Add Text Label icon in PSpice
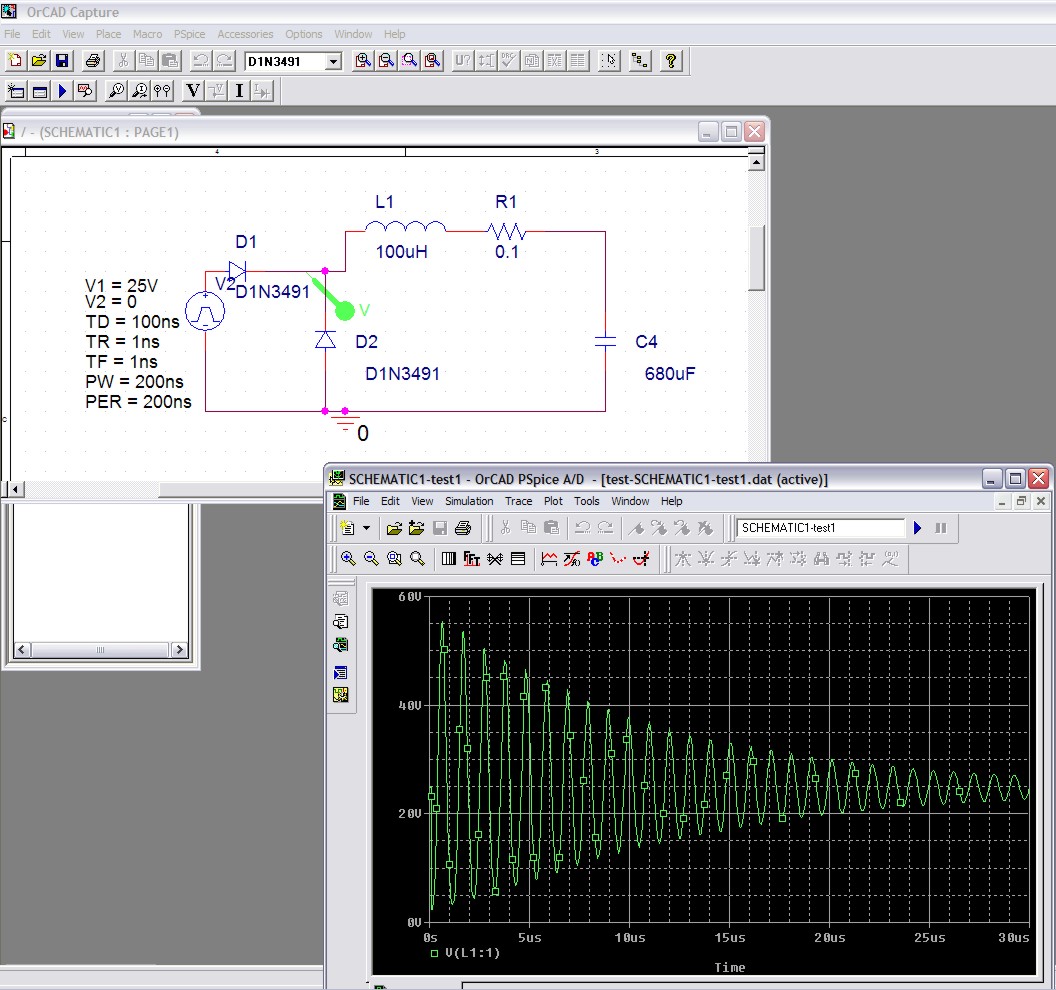 click(x=595, y=558)
